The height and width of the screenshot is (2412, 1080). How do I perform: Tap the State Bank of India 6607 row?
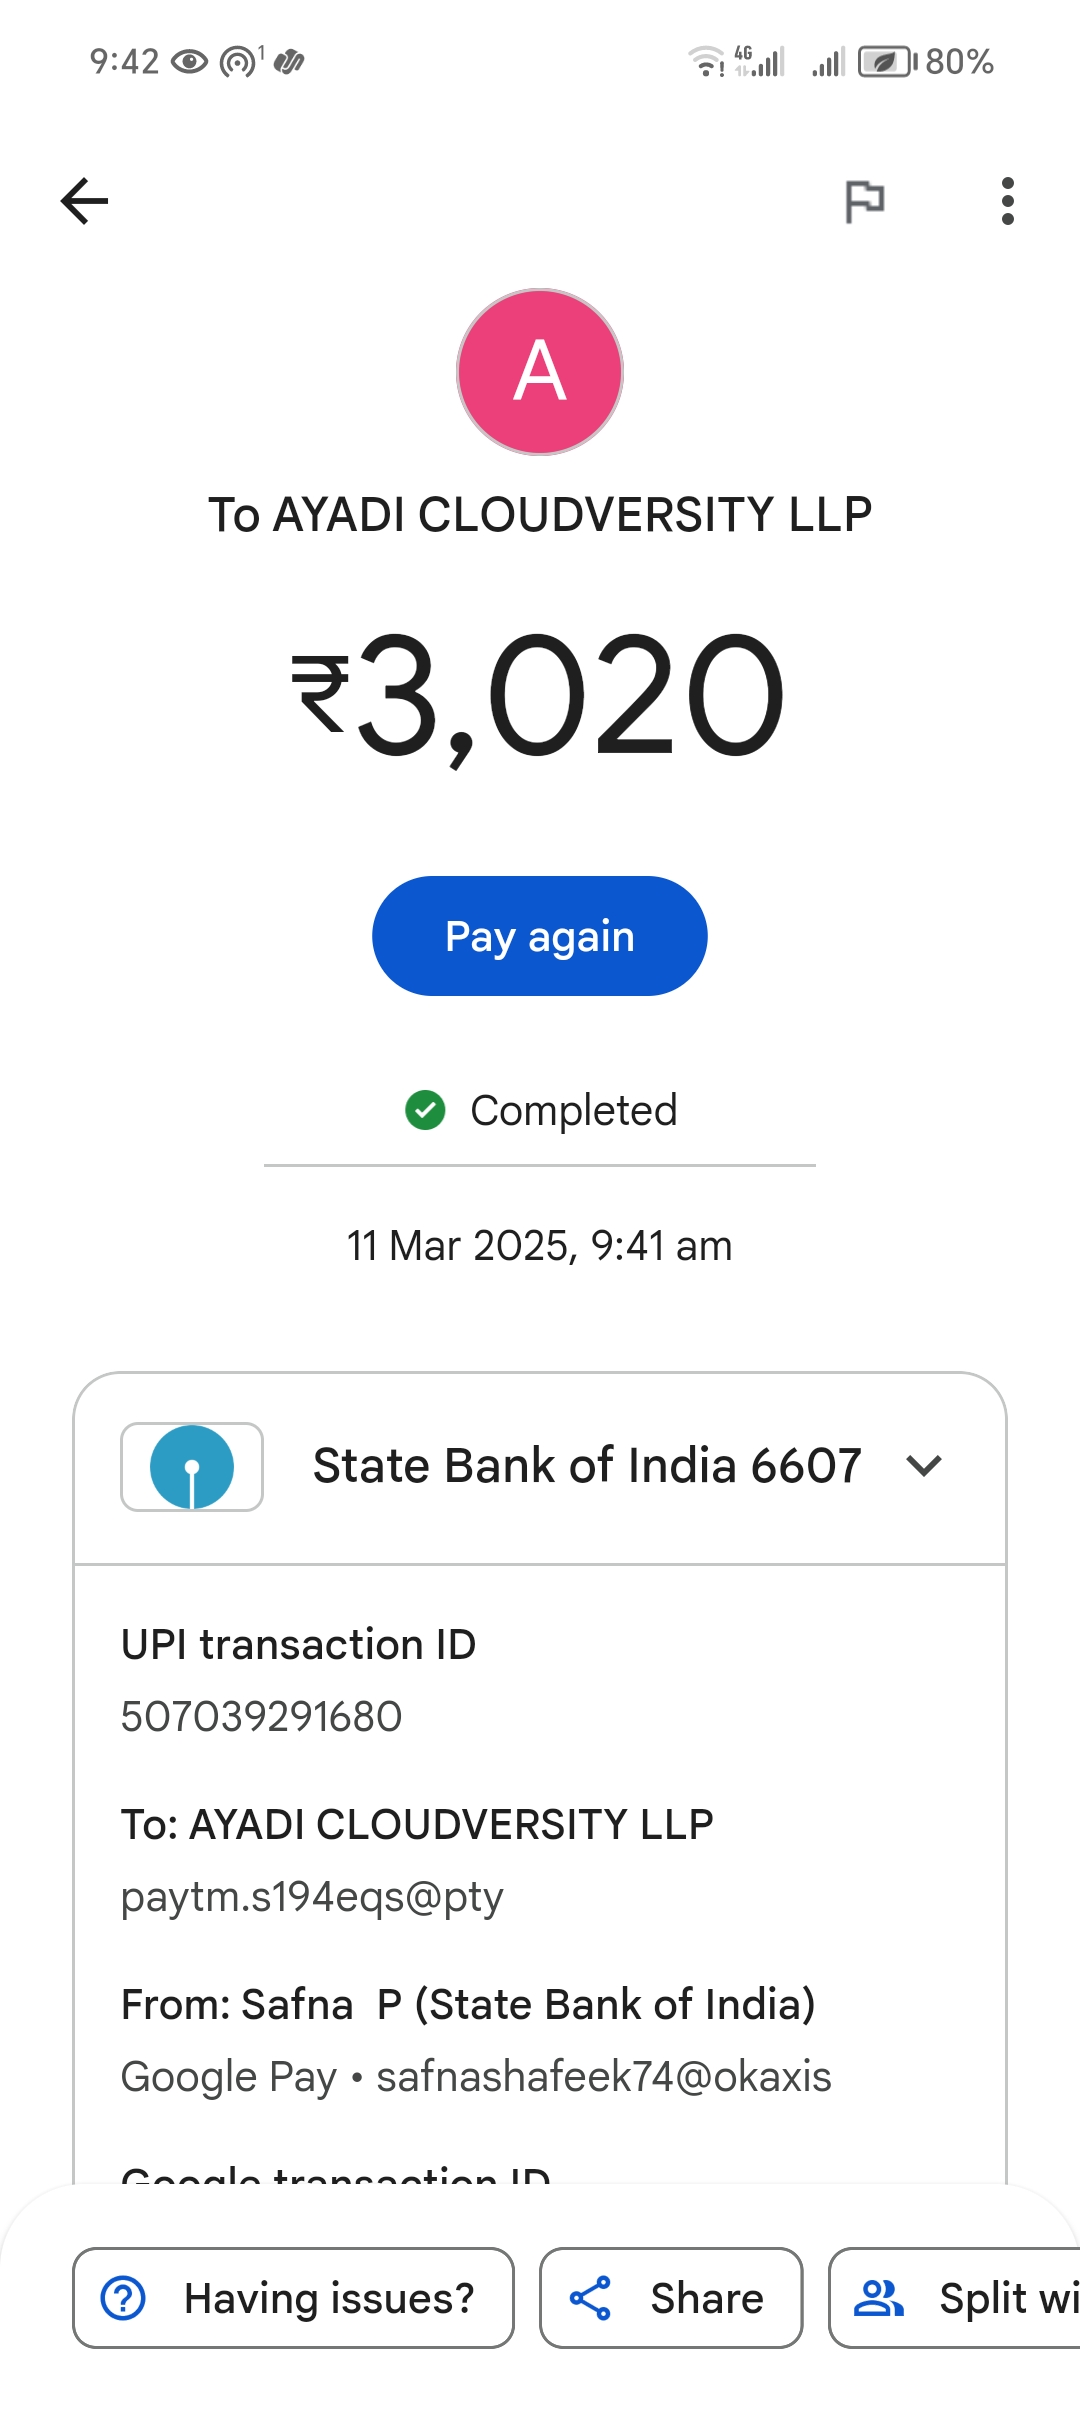[x=586, y=1466]
